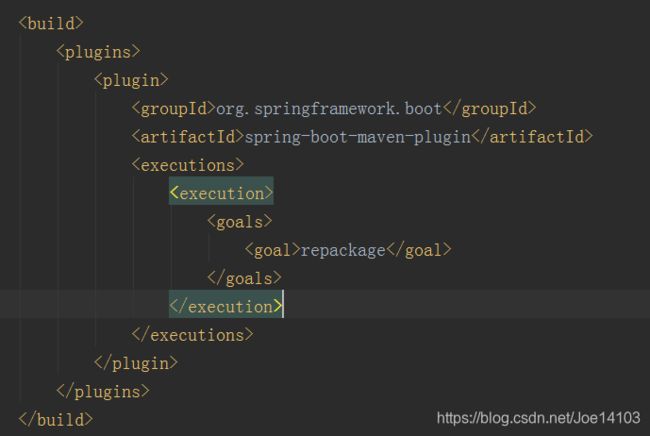650x436 pixels.
Task: Click the closing goal tag after repackage
Action: [x=419, y=250]
